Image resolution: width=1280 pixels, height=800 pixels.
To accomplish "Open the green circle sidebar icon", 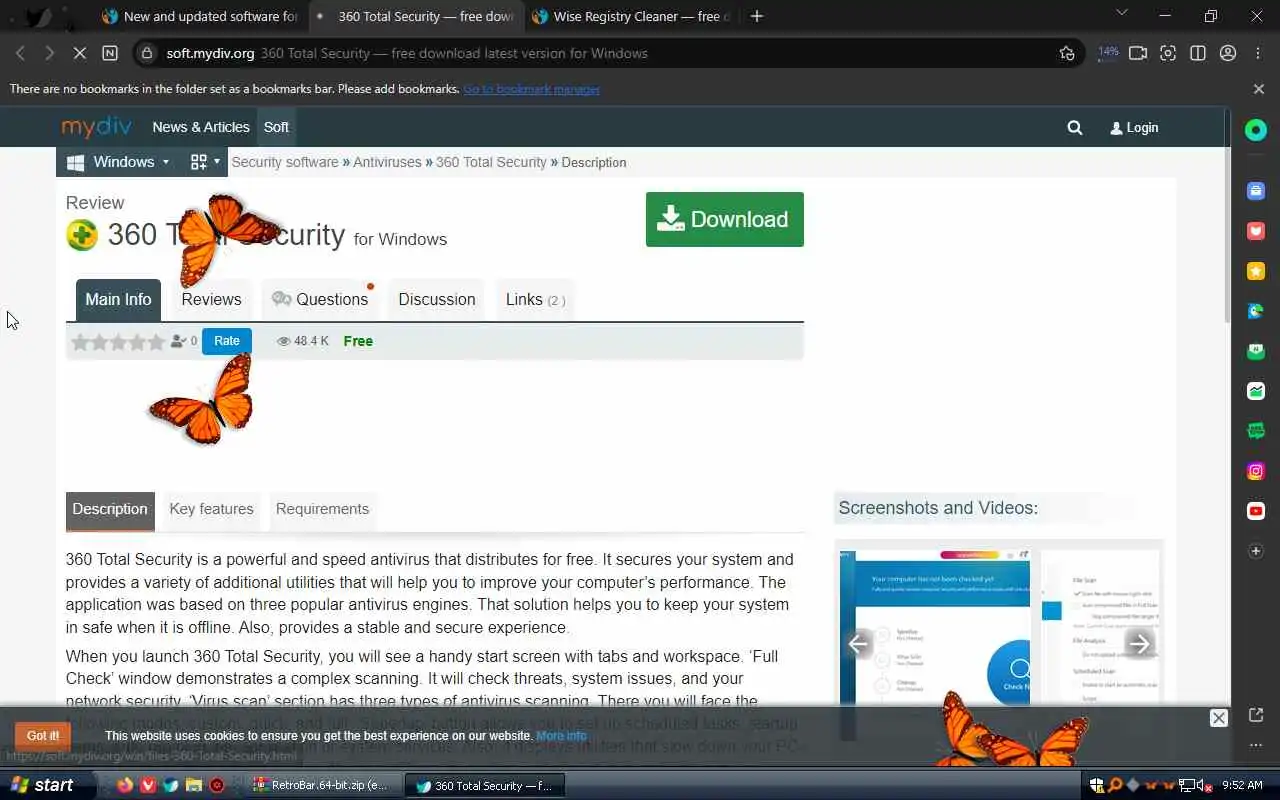I will (1256, 130).
